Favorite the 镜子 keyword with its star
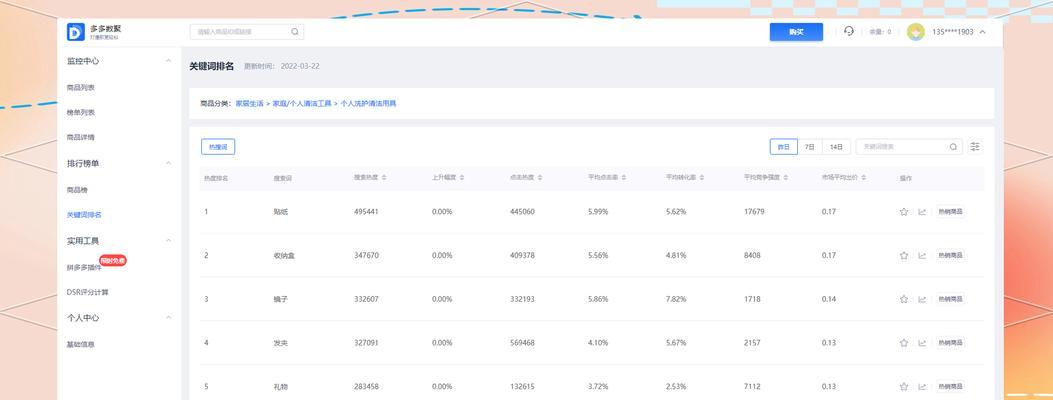 click(x=904, y=299)
